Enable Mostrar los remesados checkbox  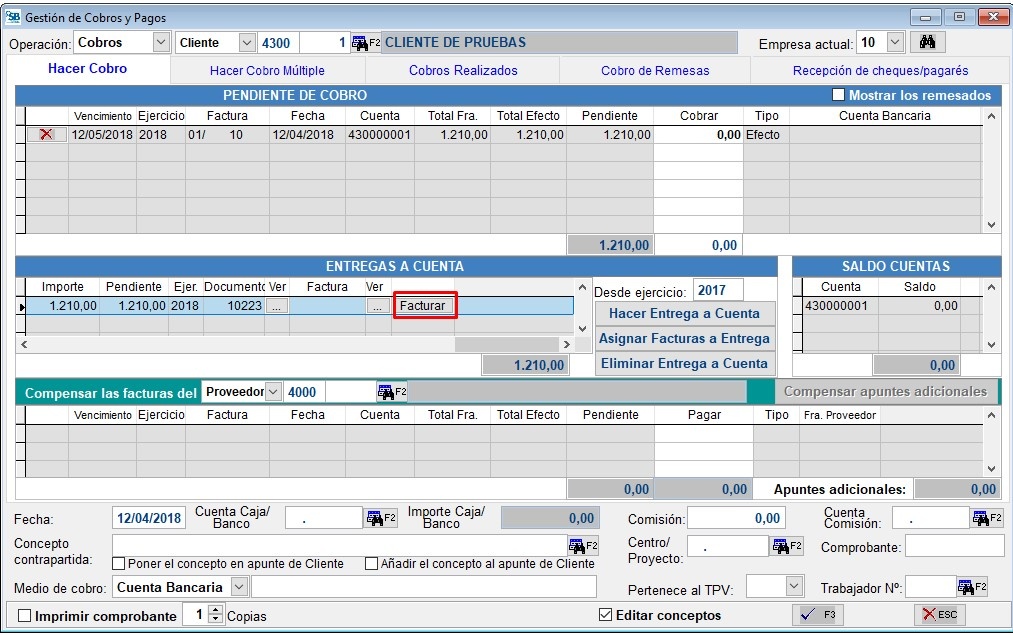(x=839, y=96)
